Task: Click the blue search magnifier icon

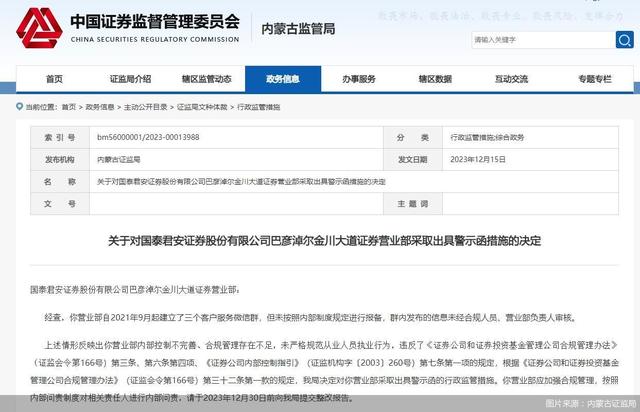Action: pos(624,40)
